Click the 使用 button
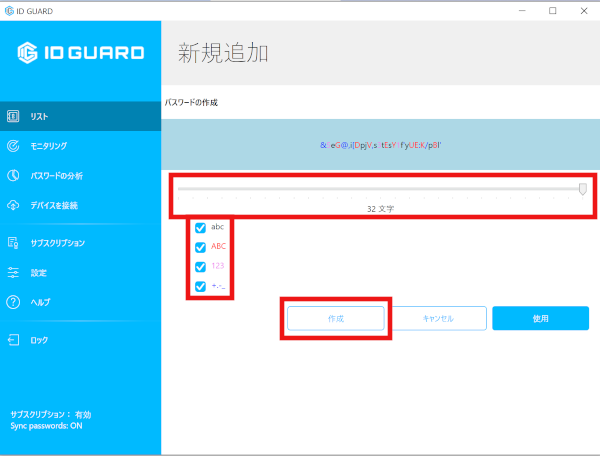This screenshot has width=600, height=456. pos(540,318)
